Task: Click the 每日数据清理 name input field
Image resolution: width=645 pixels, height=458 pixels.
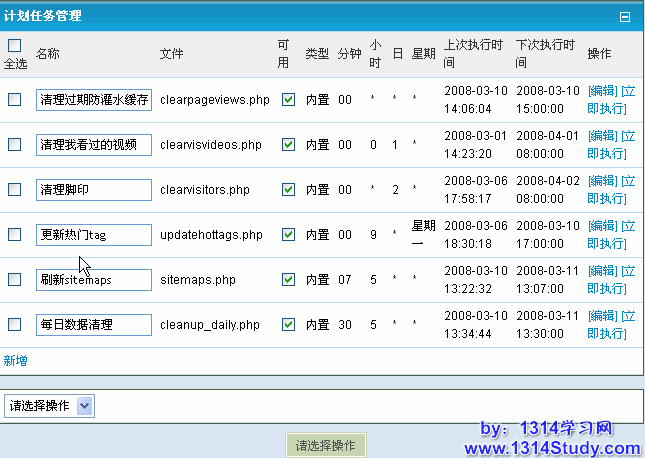Action: [x=94, y=325]
